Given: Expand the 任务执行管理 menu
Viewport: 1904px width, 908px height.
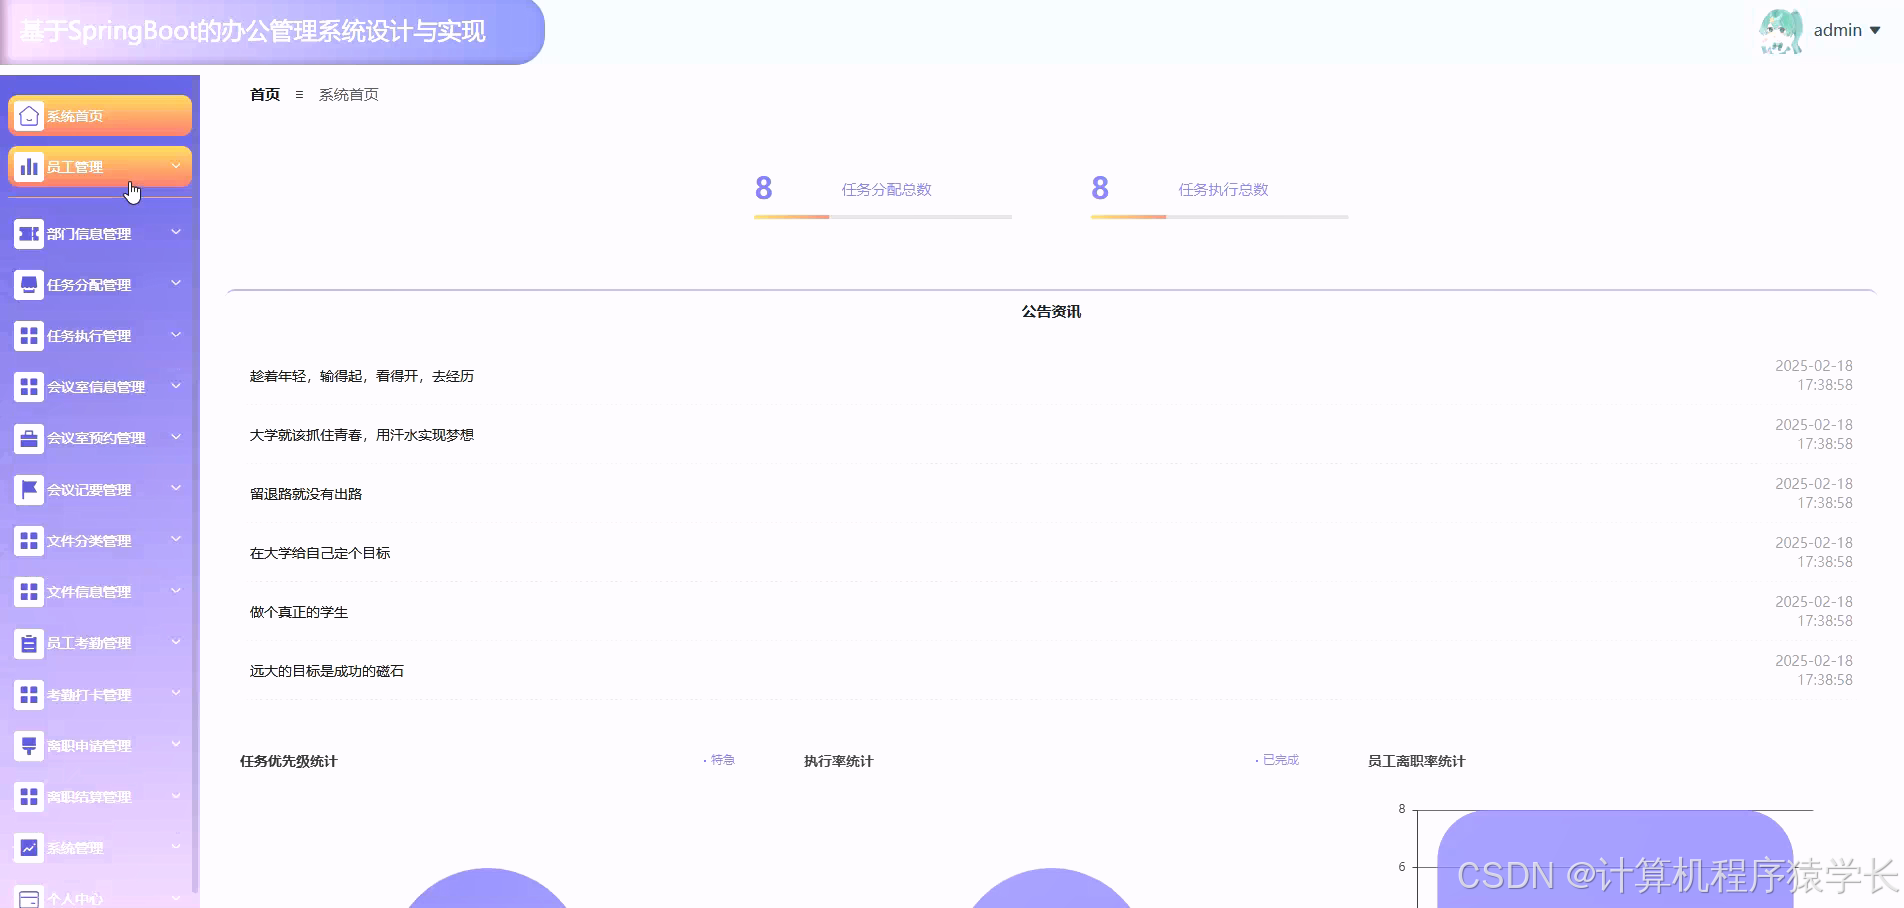Looking at the screenshot, I should 176,336.
